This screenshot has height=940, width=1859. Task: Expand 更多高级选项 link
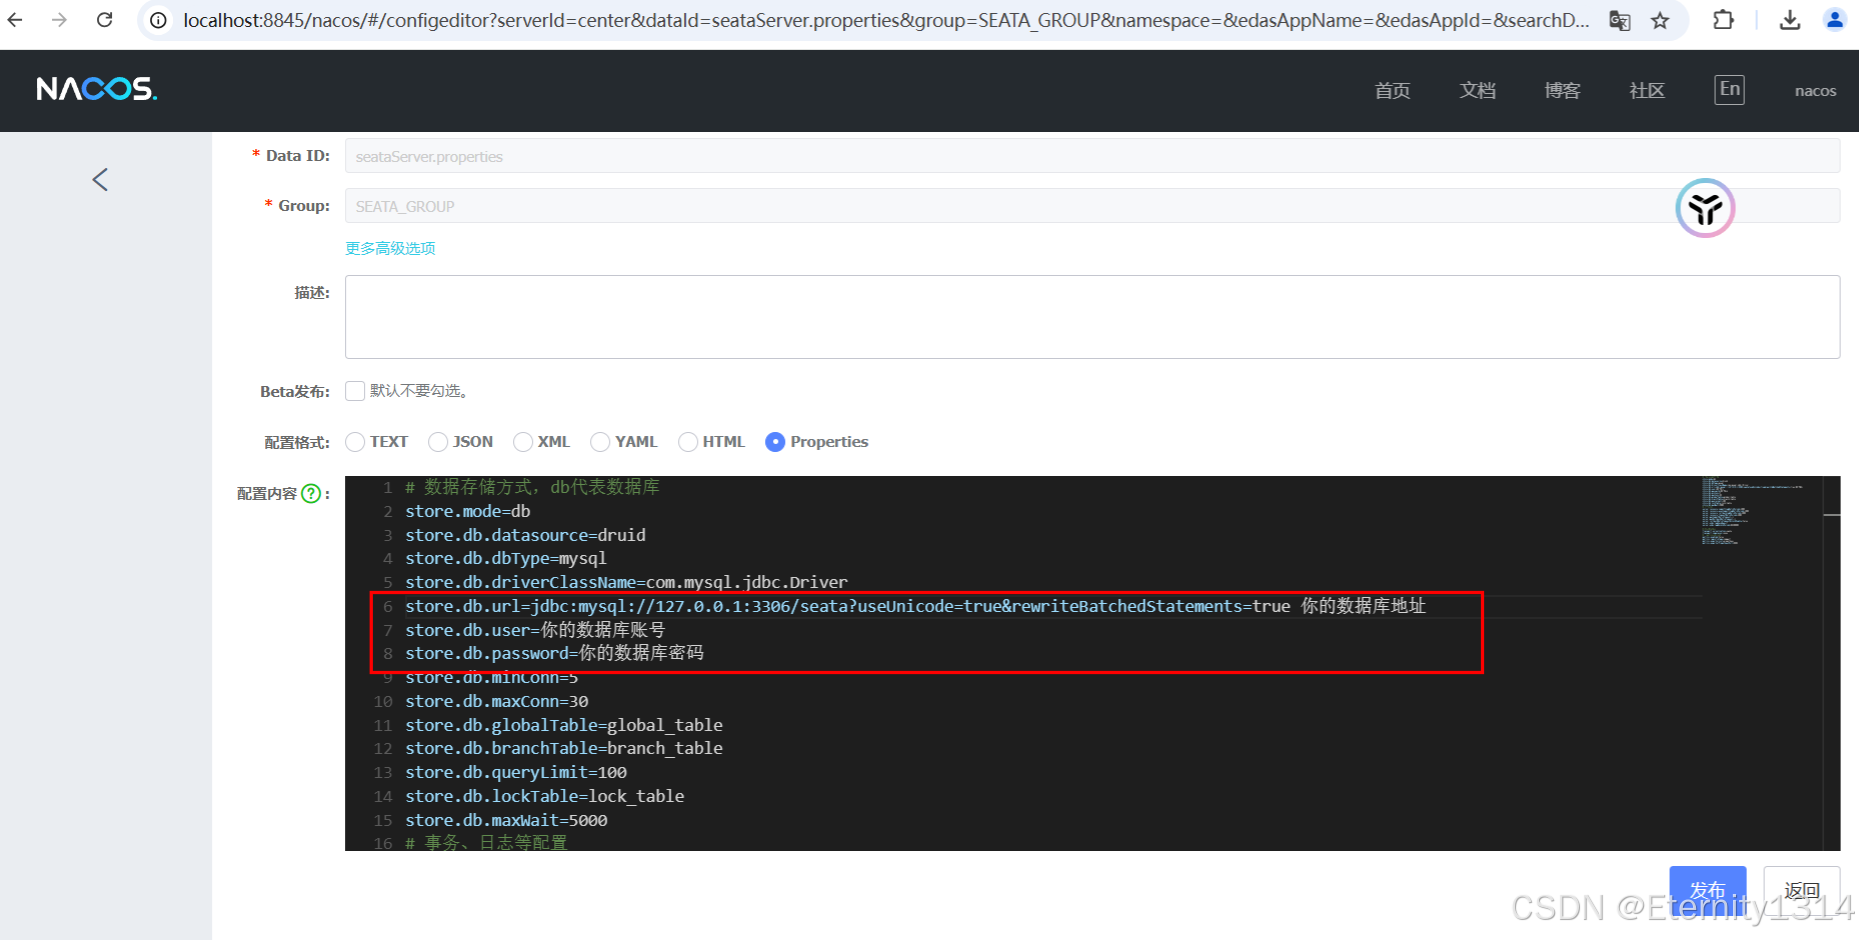[390, 248]
